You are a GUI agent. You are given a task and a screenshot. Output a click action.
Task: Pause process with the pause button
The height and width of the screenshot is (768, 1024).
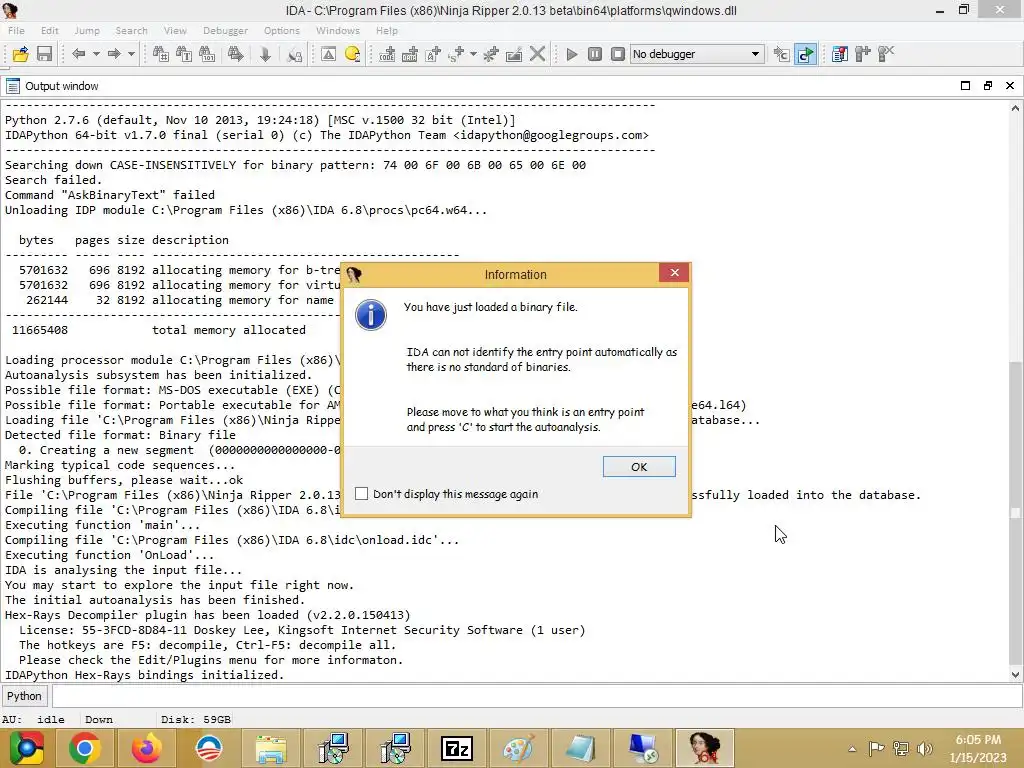pos(595,54)
